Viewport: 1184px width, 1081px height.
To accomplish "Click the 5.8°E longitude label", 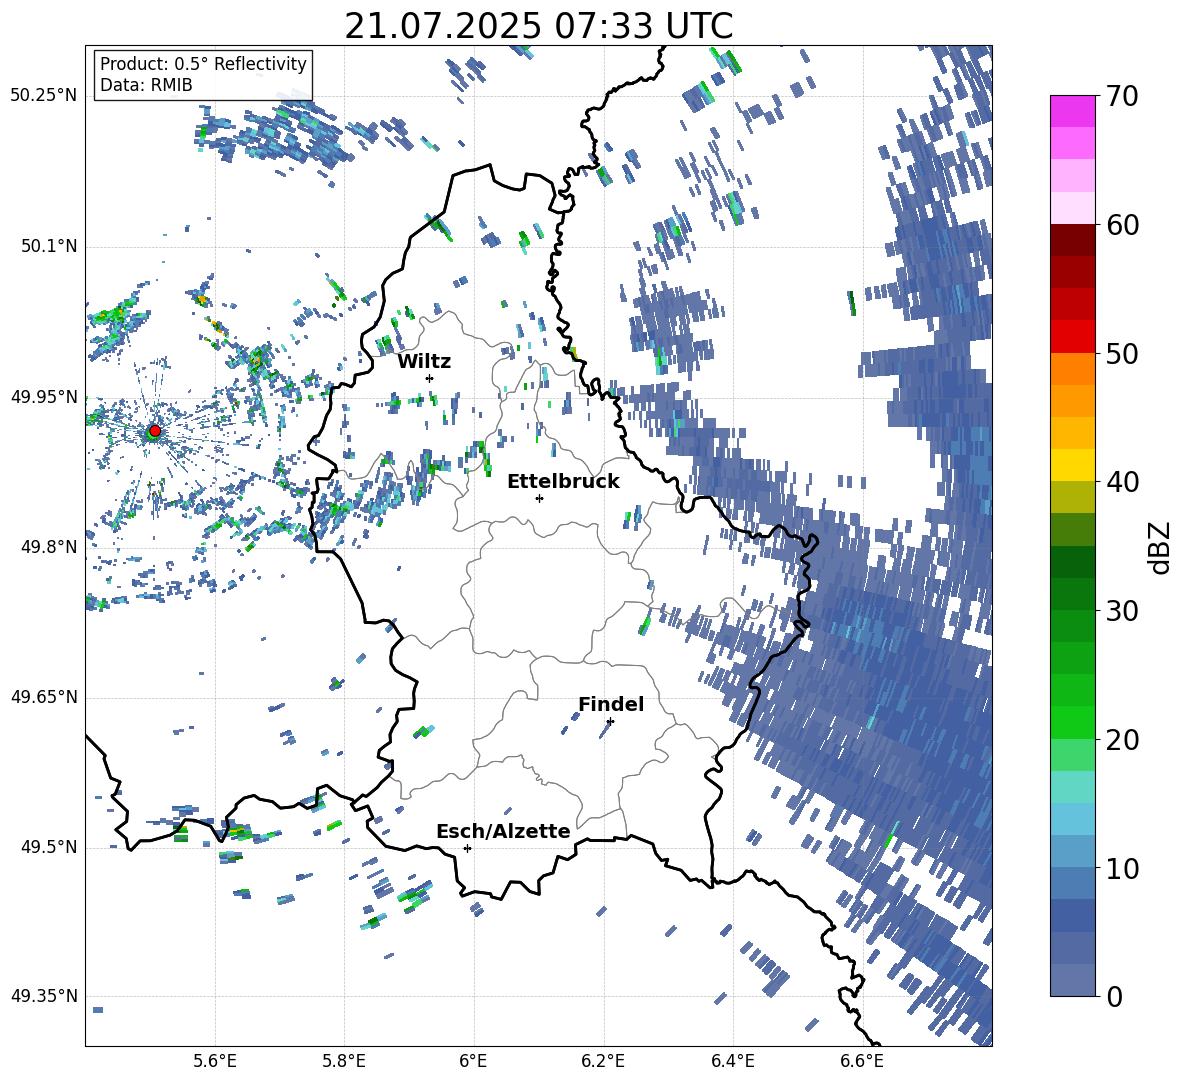I will click(x=344, y=1062).
